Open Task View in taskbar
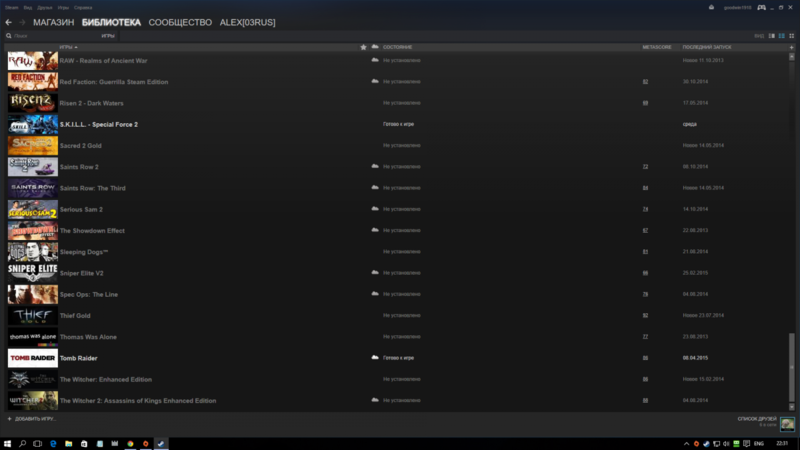 pos(37,443)
